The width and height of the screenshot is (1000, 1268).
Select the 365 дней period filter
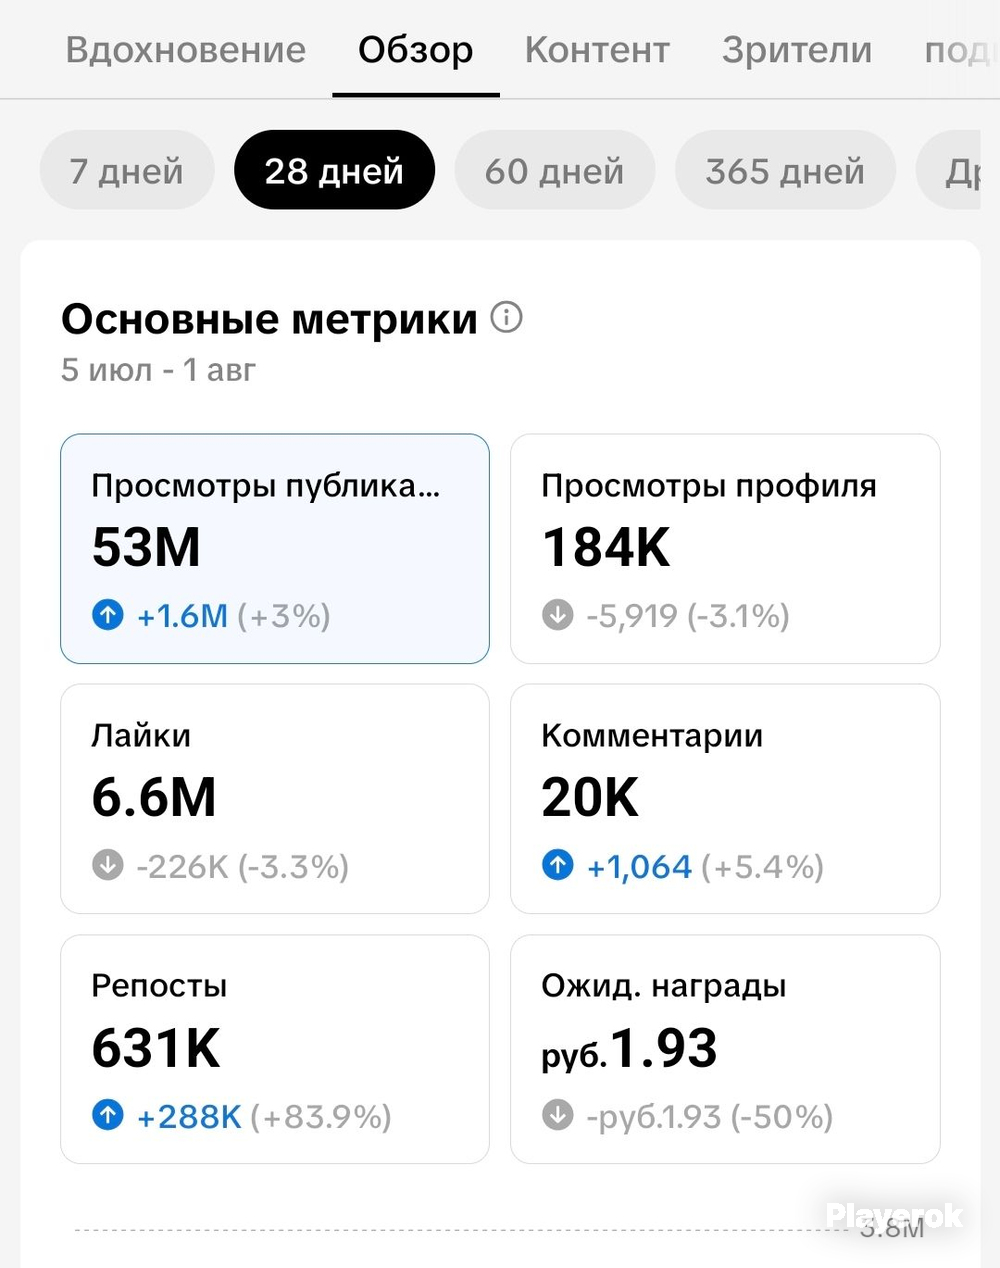coord(785,170)
